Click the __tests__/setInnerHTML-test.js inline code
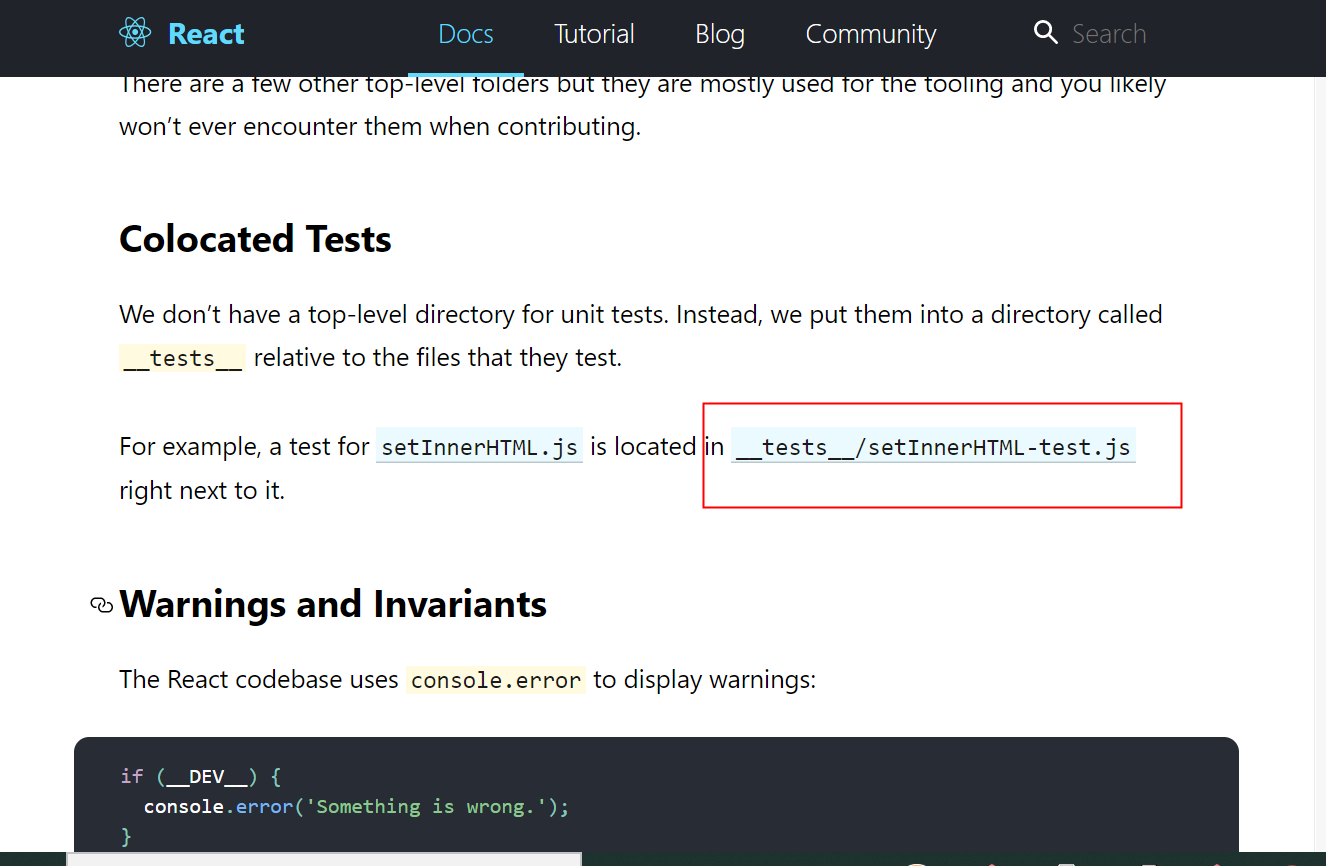Image resolution: width=1326 pixels, height=866 pixels. point(933,447)
